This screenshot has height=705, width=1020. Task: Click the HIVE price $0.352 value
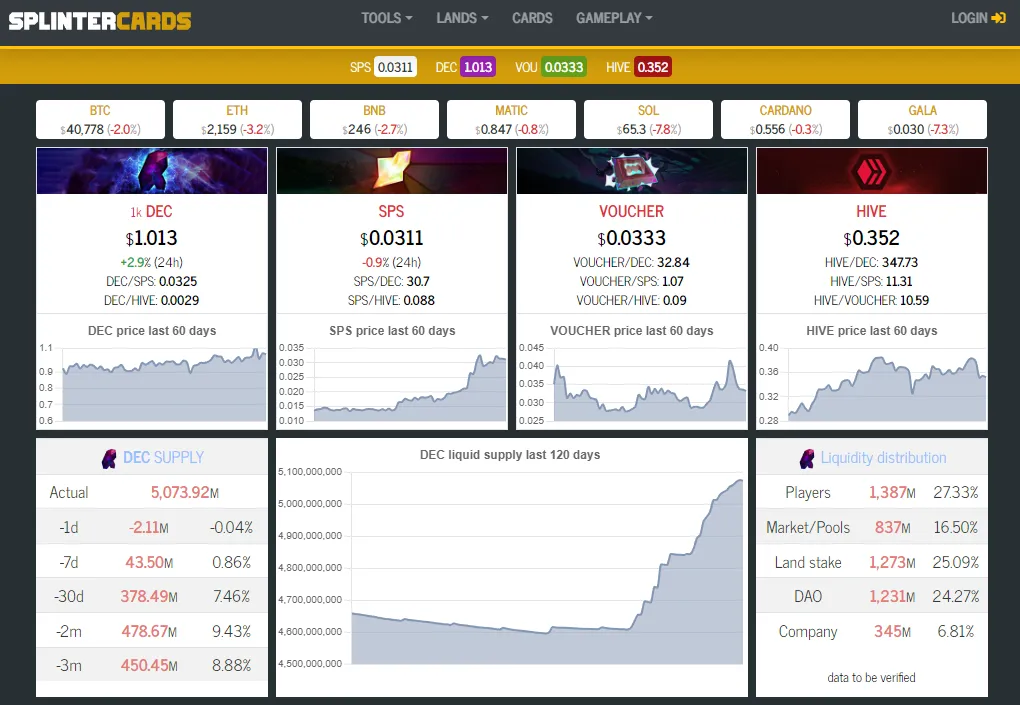pyautogui.click(x=872, y=238)
